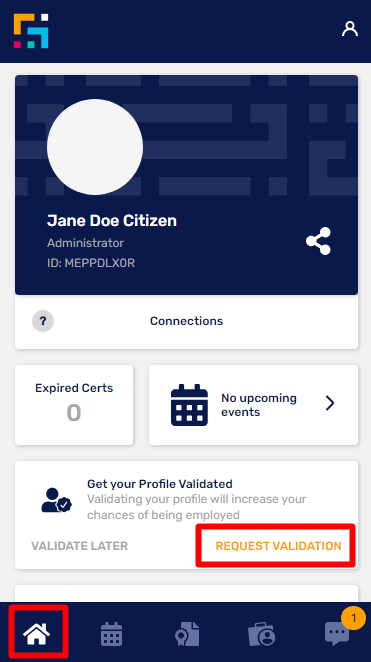Open messages with notification badge
This screenshot has width=371, height=662.
(x=337, y=634)
